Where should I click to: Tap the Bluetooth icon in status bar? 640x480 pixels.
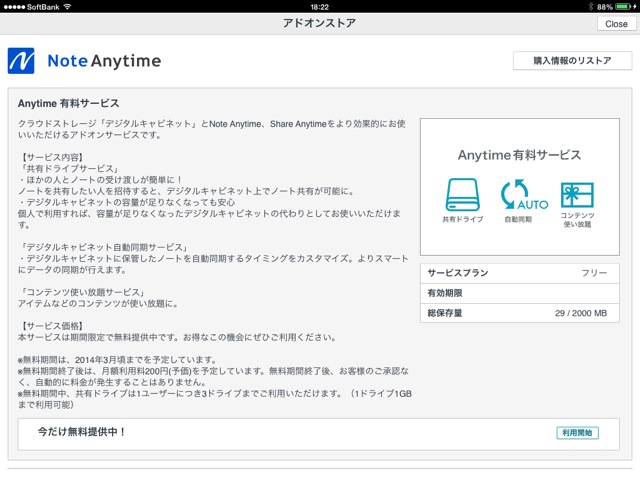(590, 7)
